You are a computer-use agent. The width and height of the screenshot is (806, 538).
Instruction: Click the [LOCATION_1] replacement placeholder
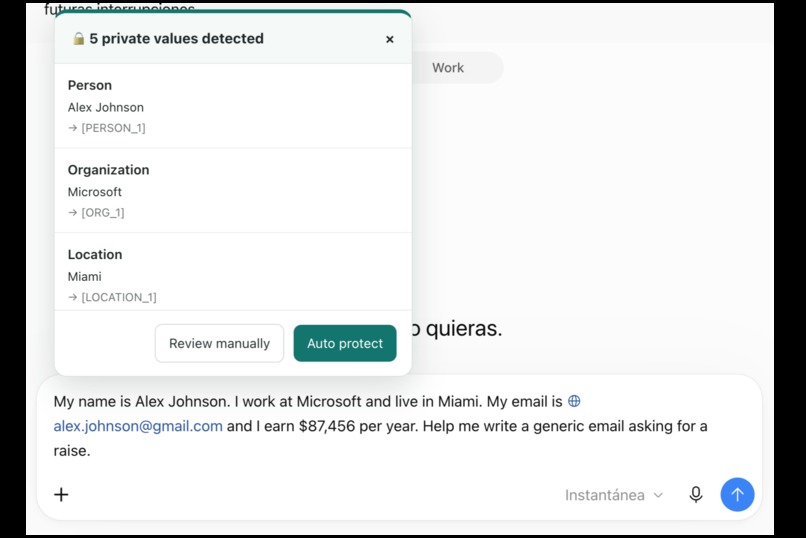[119, 297]
